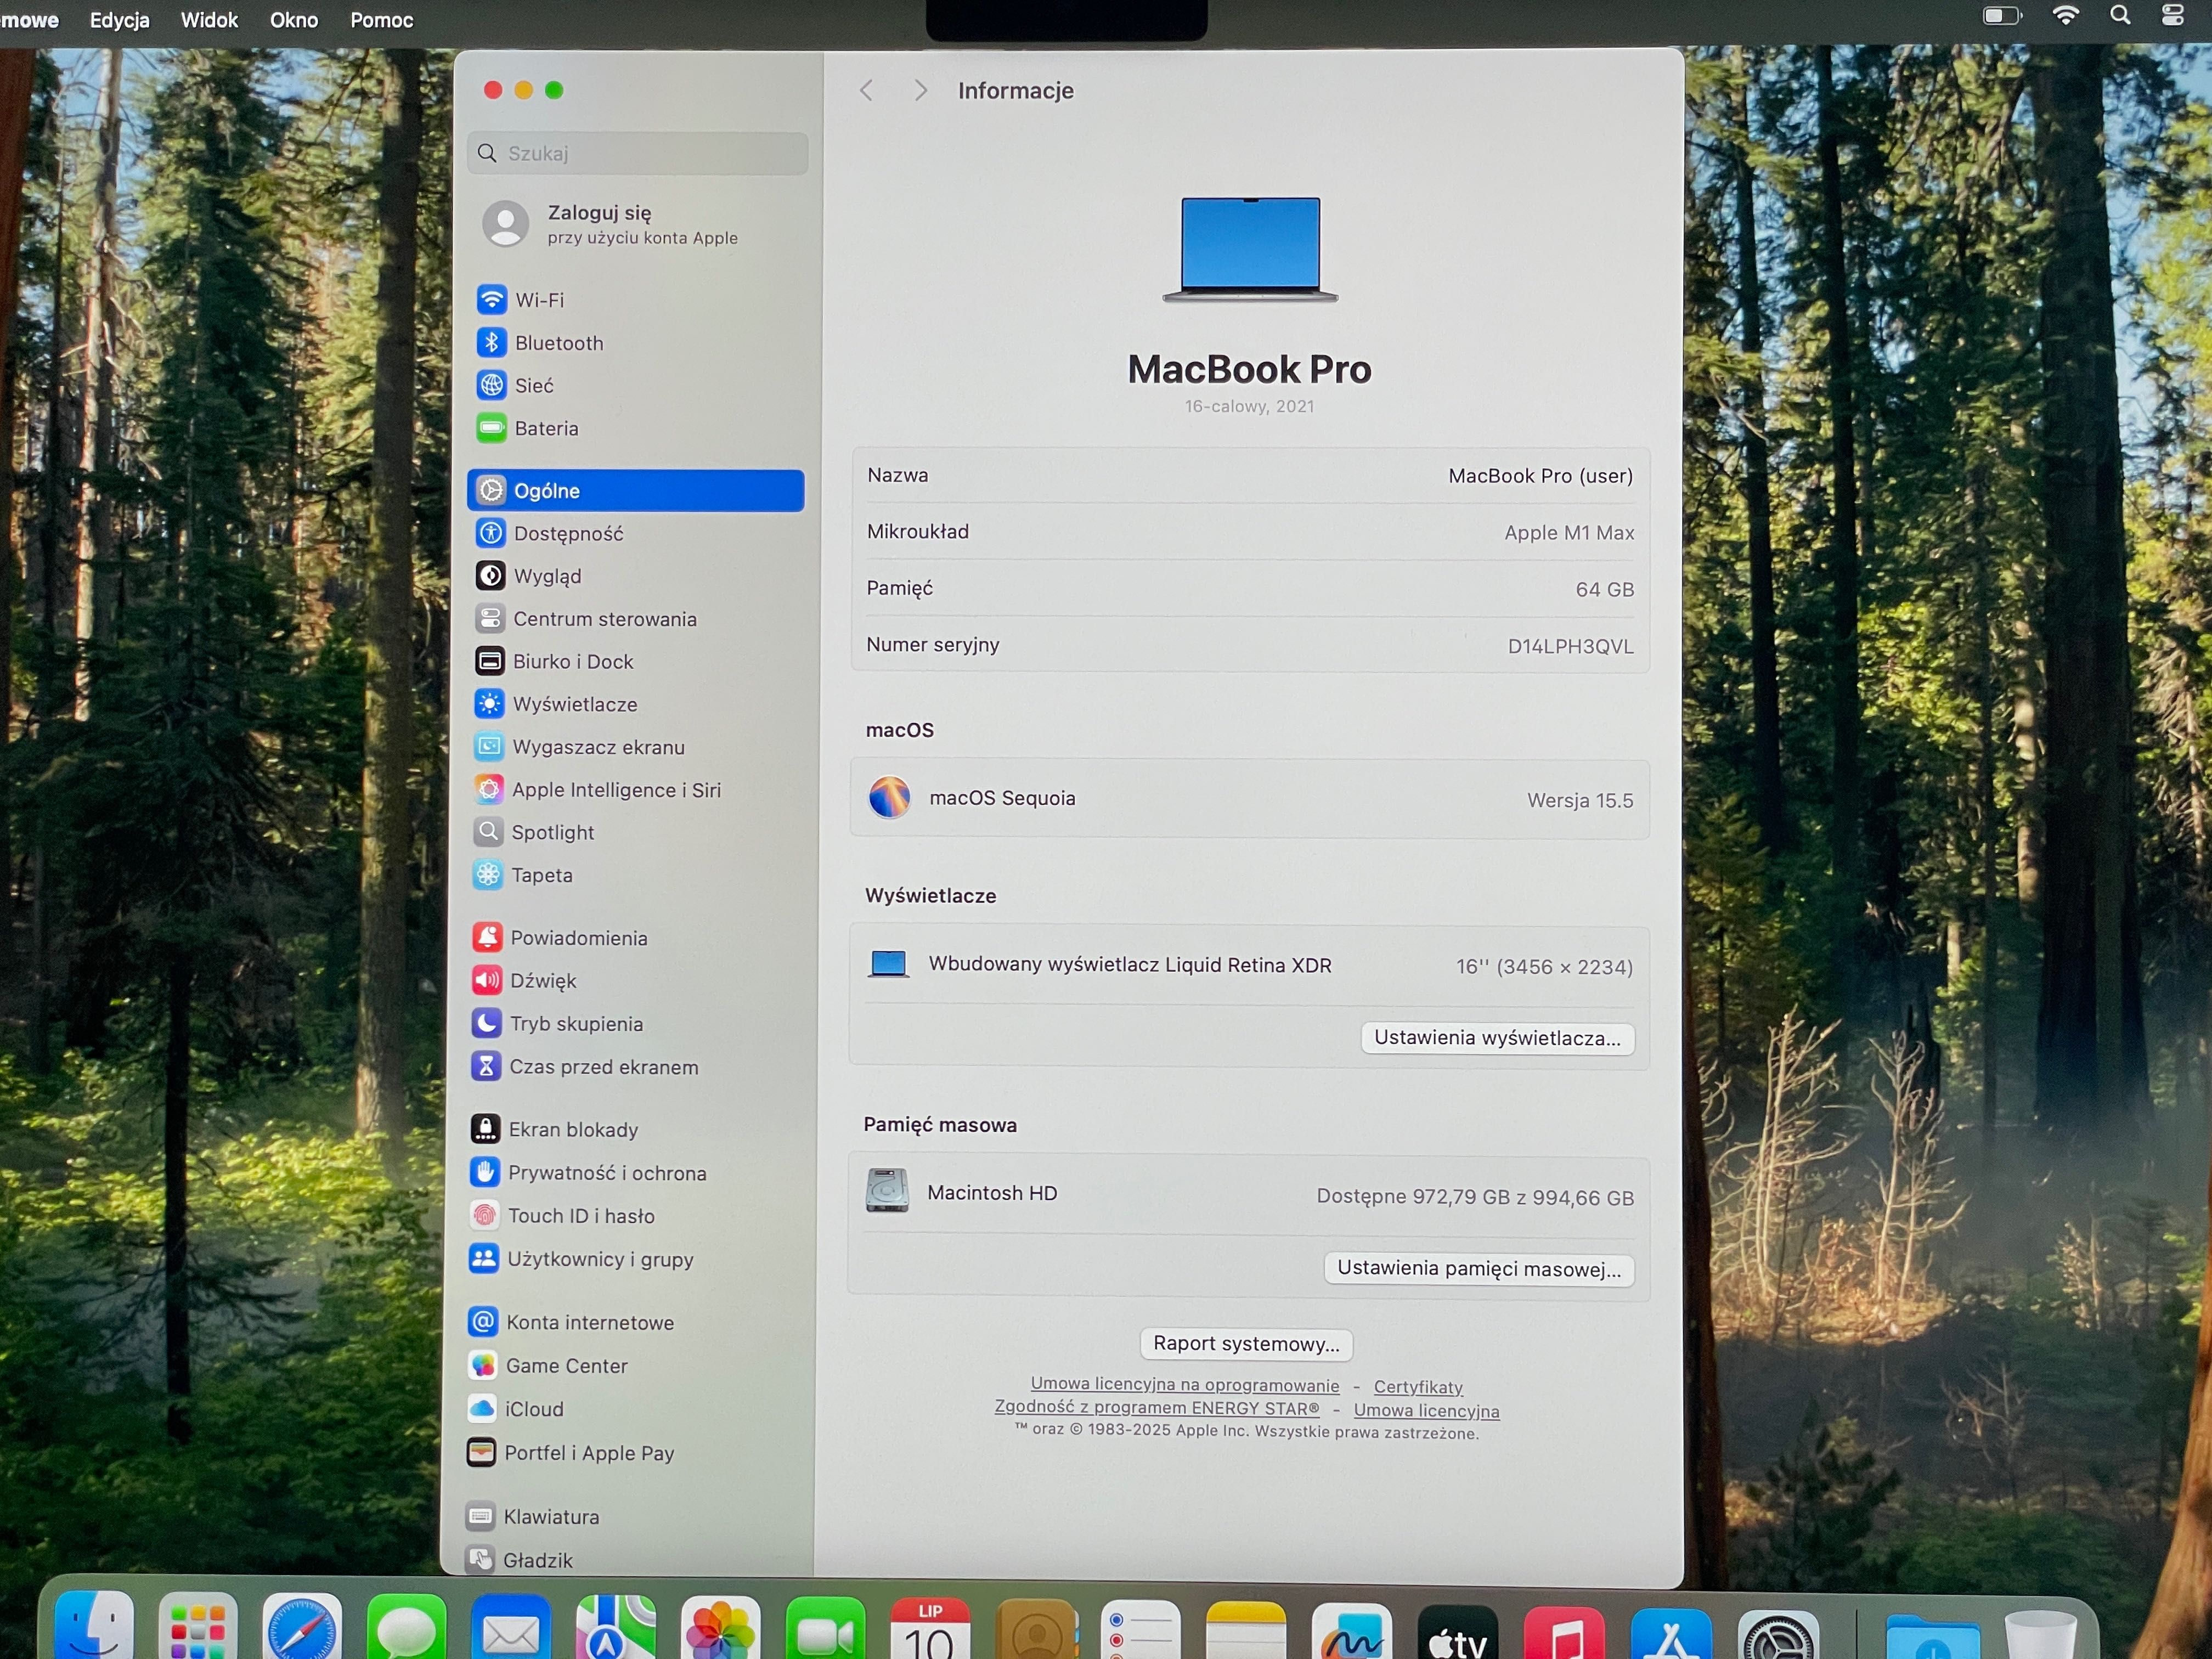Open Certyfikaty link

[1418, 1387]
